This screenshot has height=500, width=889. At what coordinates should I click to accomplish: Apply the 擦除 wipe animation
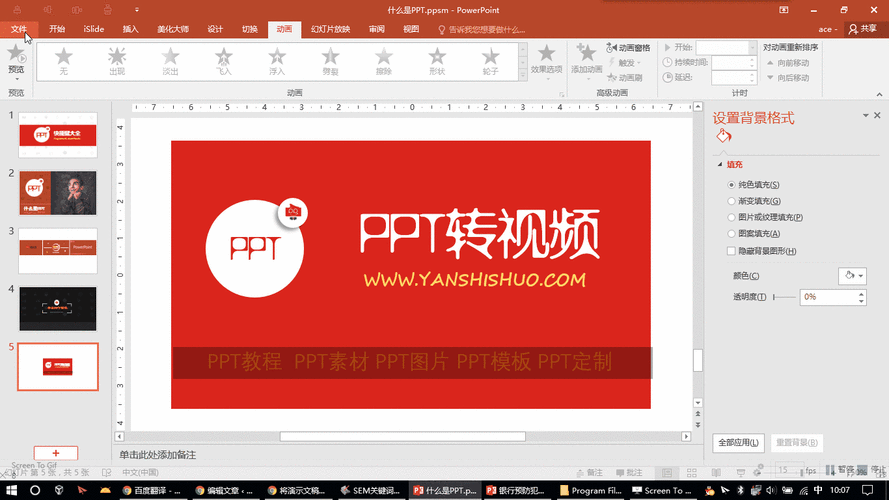point(383,61)
